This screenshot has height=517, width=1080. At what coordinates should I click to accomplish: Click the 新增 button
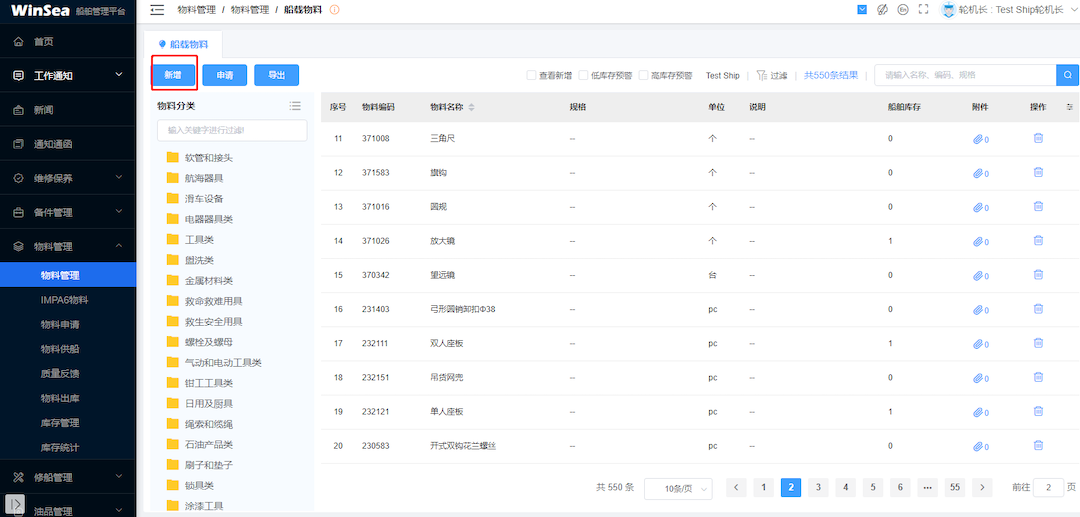point(173,75)
